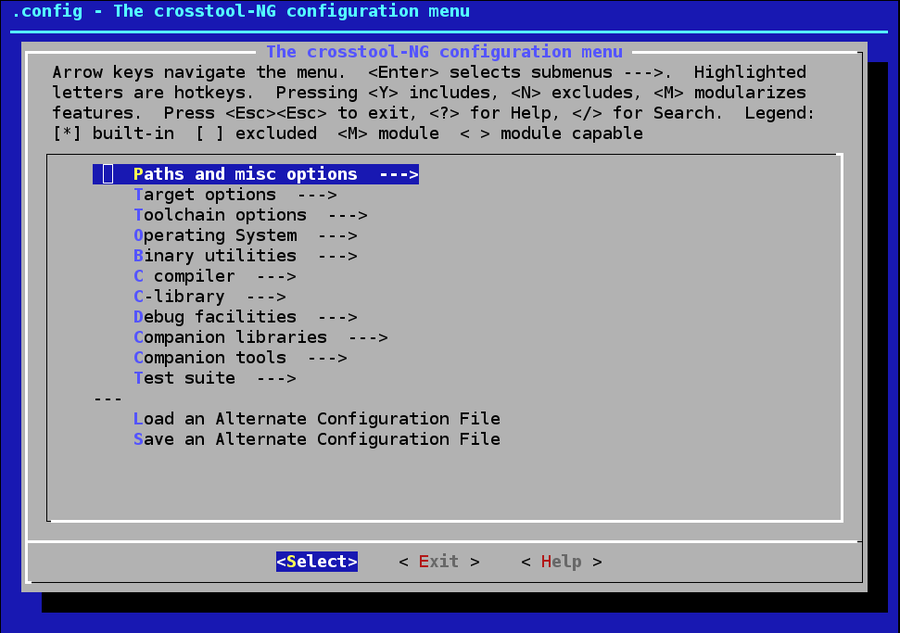Image resolution: width=900 pixels, height=633 pixels.
Task: Open Operating System submenu
Action: point(246,235)
